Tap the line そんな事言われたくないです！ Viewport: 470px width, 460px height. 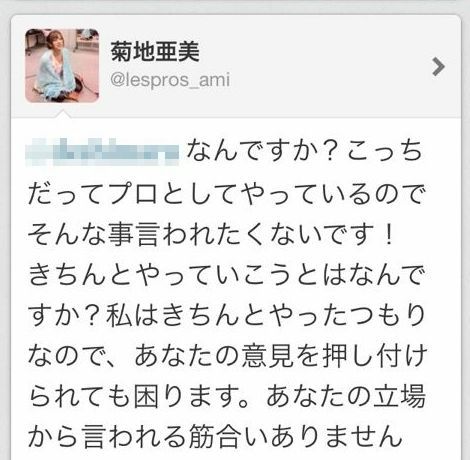(211, 234)
